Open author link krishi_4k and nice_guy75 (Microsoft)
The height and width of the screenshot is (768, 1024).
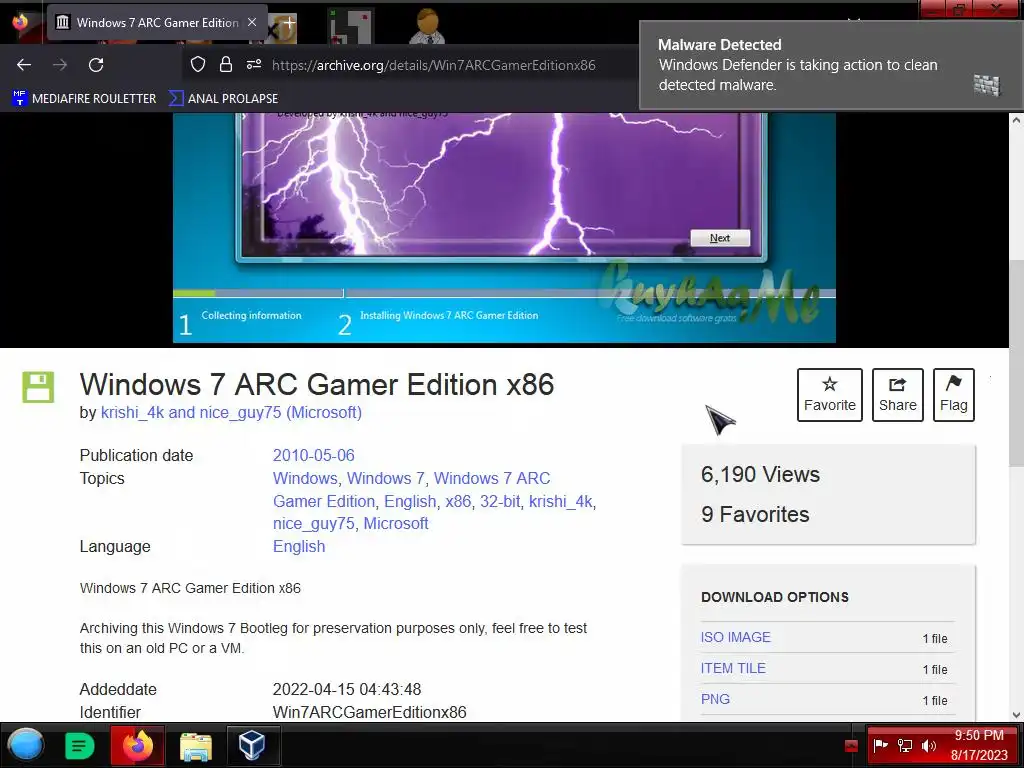(231, 413)
